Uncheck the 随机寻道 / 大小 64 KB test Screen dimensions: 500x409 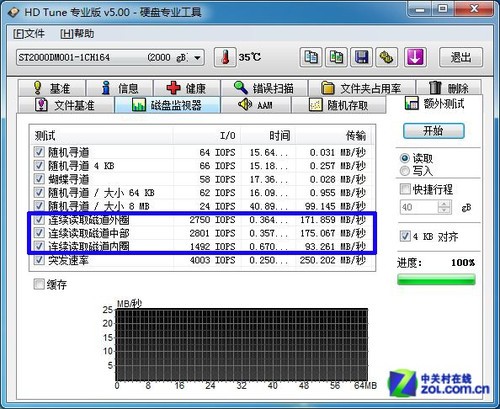39,192
